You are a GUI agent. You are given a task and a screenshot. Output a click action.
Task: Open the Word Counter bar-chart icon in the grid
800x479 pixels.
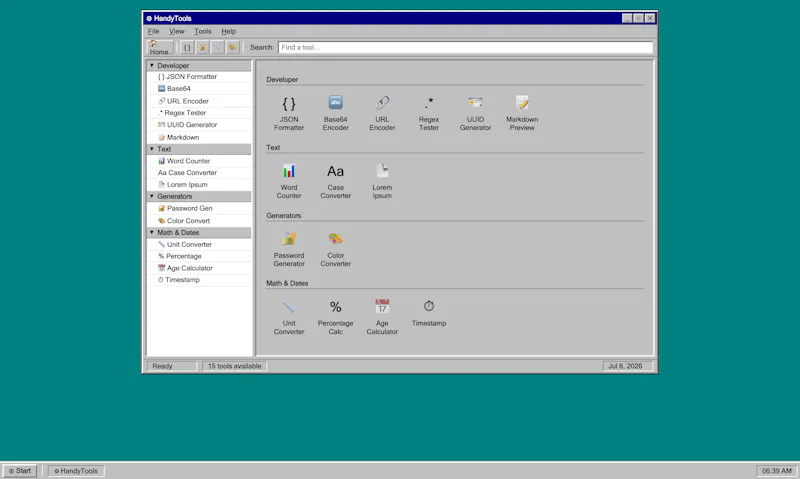[289, 181]
